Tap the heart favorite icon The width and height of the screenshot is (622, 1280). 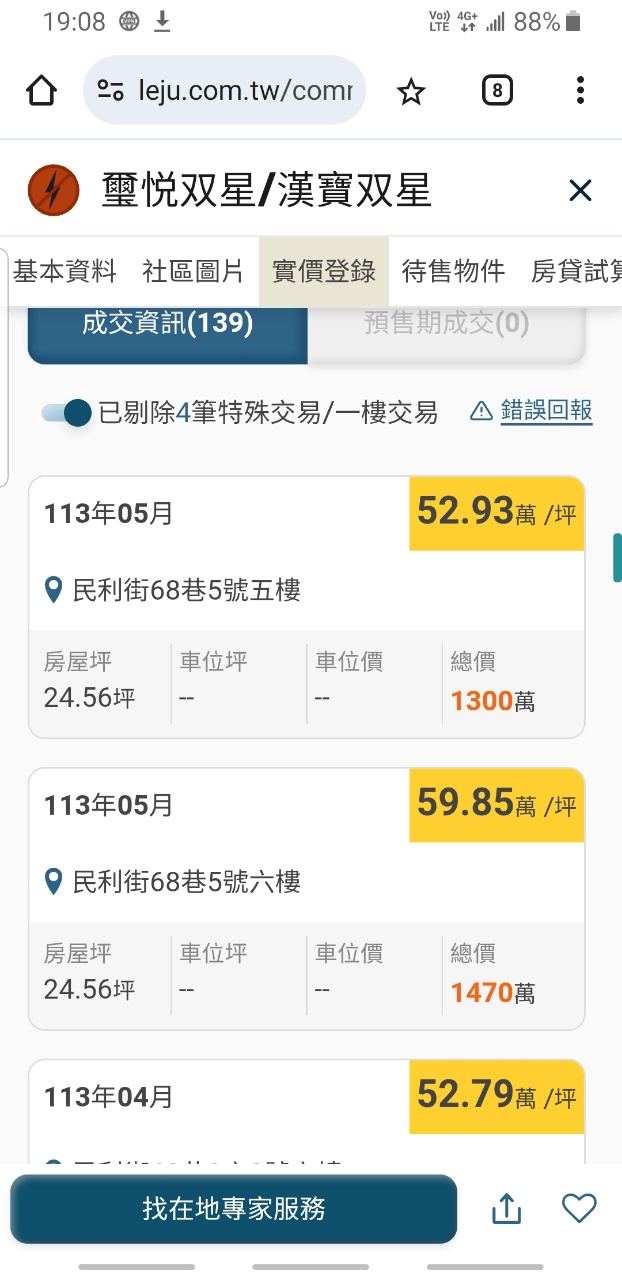[579, 1208]
